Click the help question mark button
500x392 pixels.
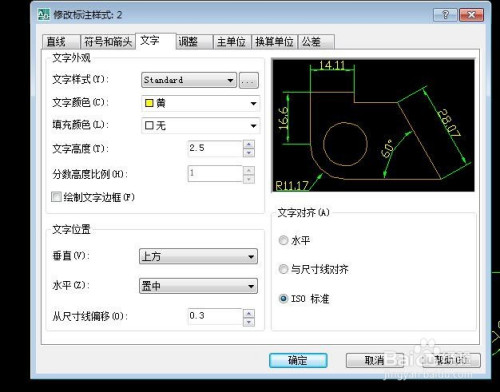coord(445,15)
